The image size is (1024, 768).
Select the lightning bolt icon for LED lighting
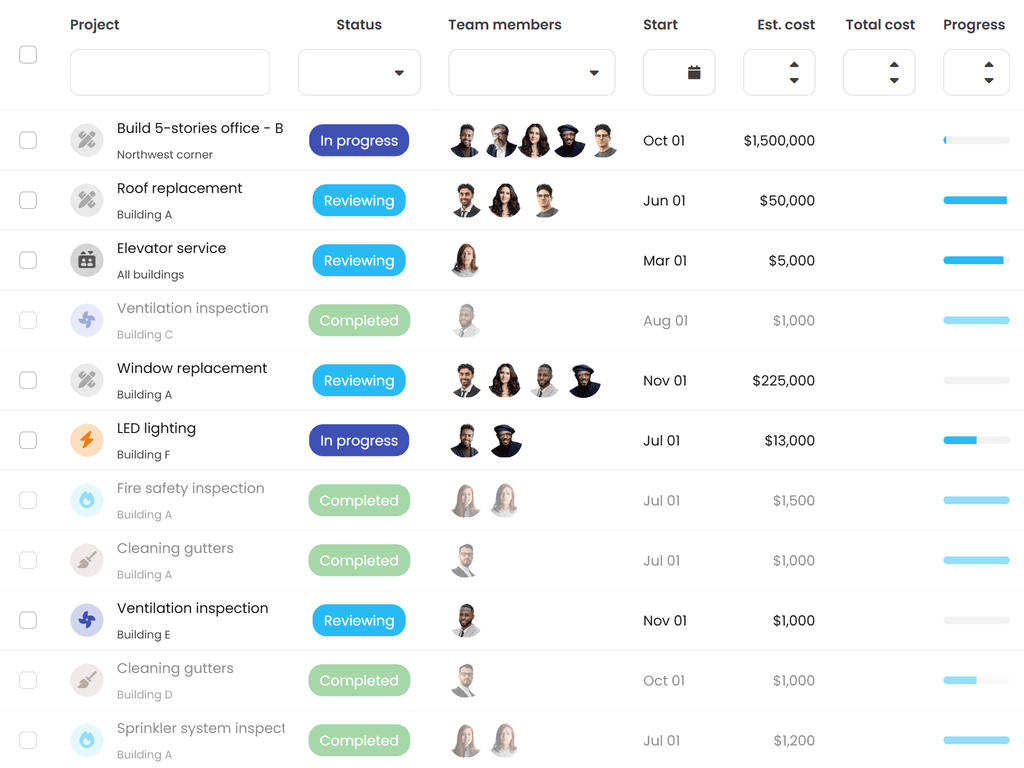tap(86, 440)
